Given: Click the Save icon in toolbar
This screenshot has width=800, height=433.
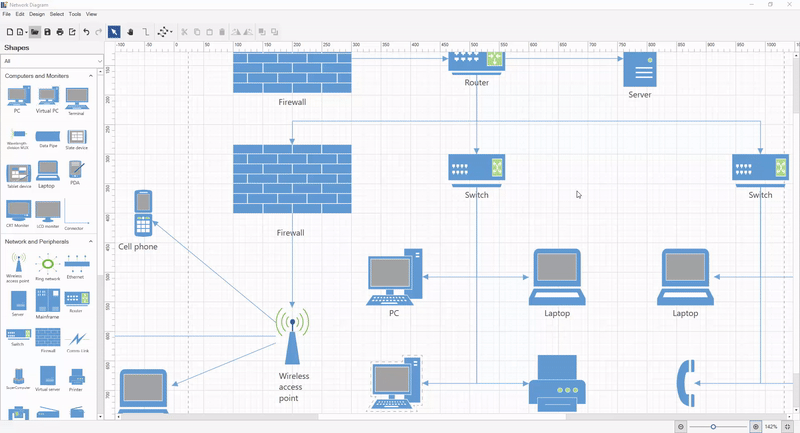Looking at the screenshot, I should (47, 32).
